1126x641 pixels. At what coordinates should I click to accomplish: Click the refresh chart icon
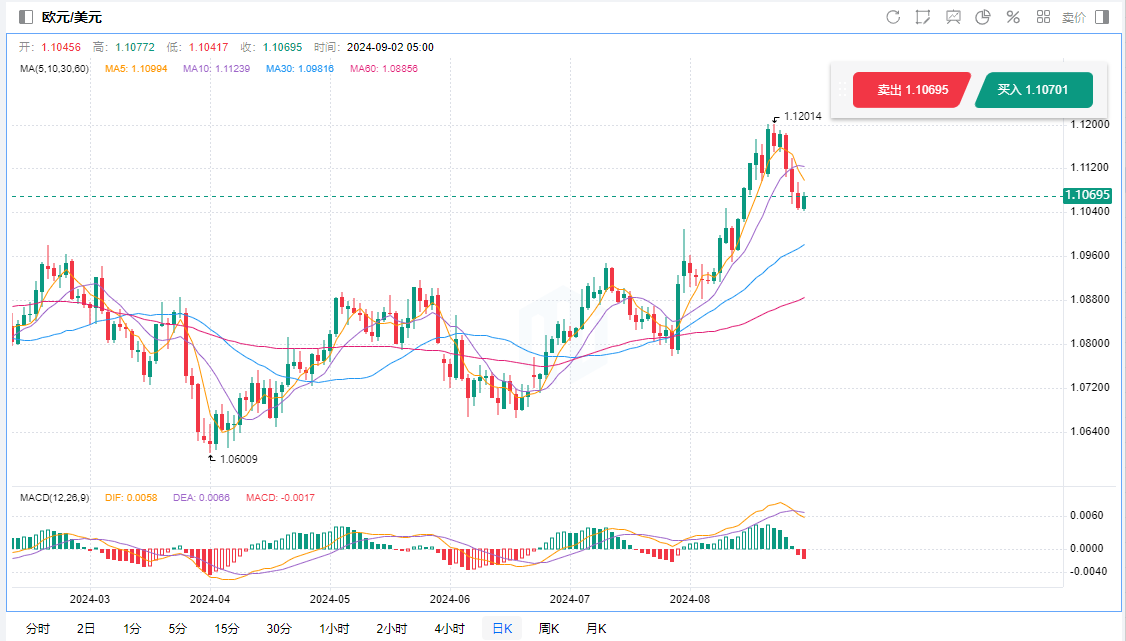coord(893,17)
